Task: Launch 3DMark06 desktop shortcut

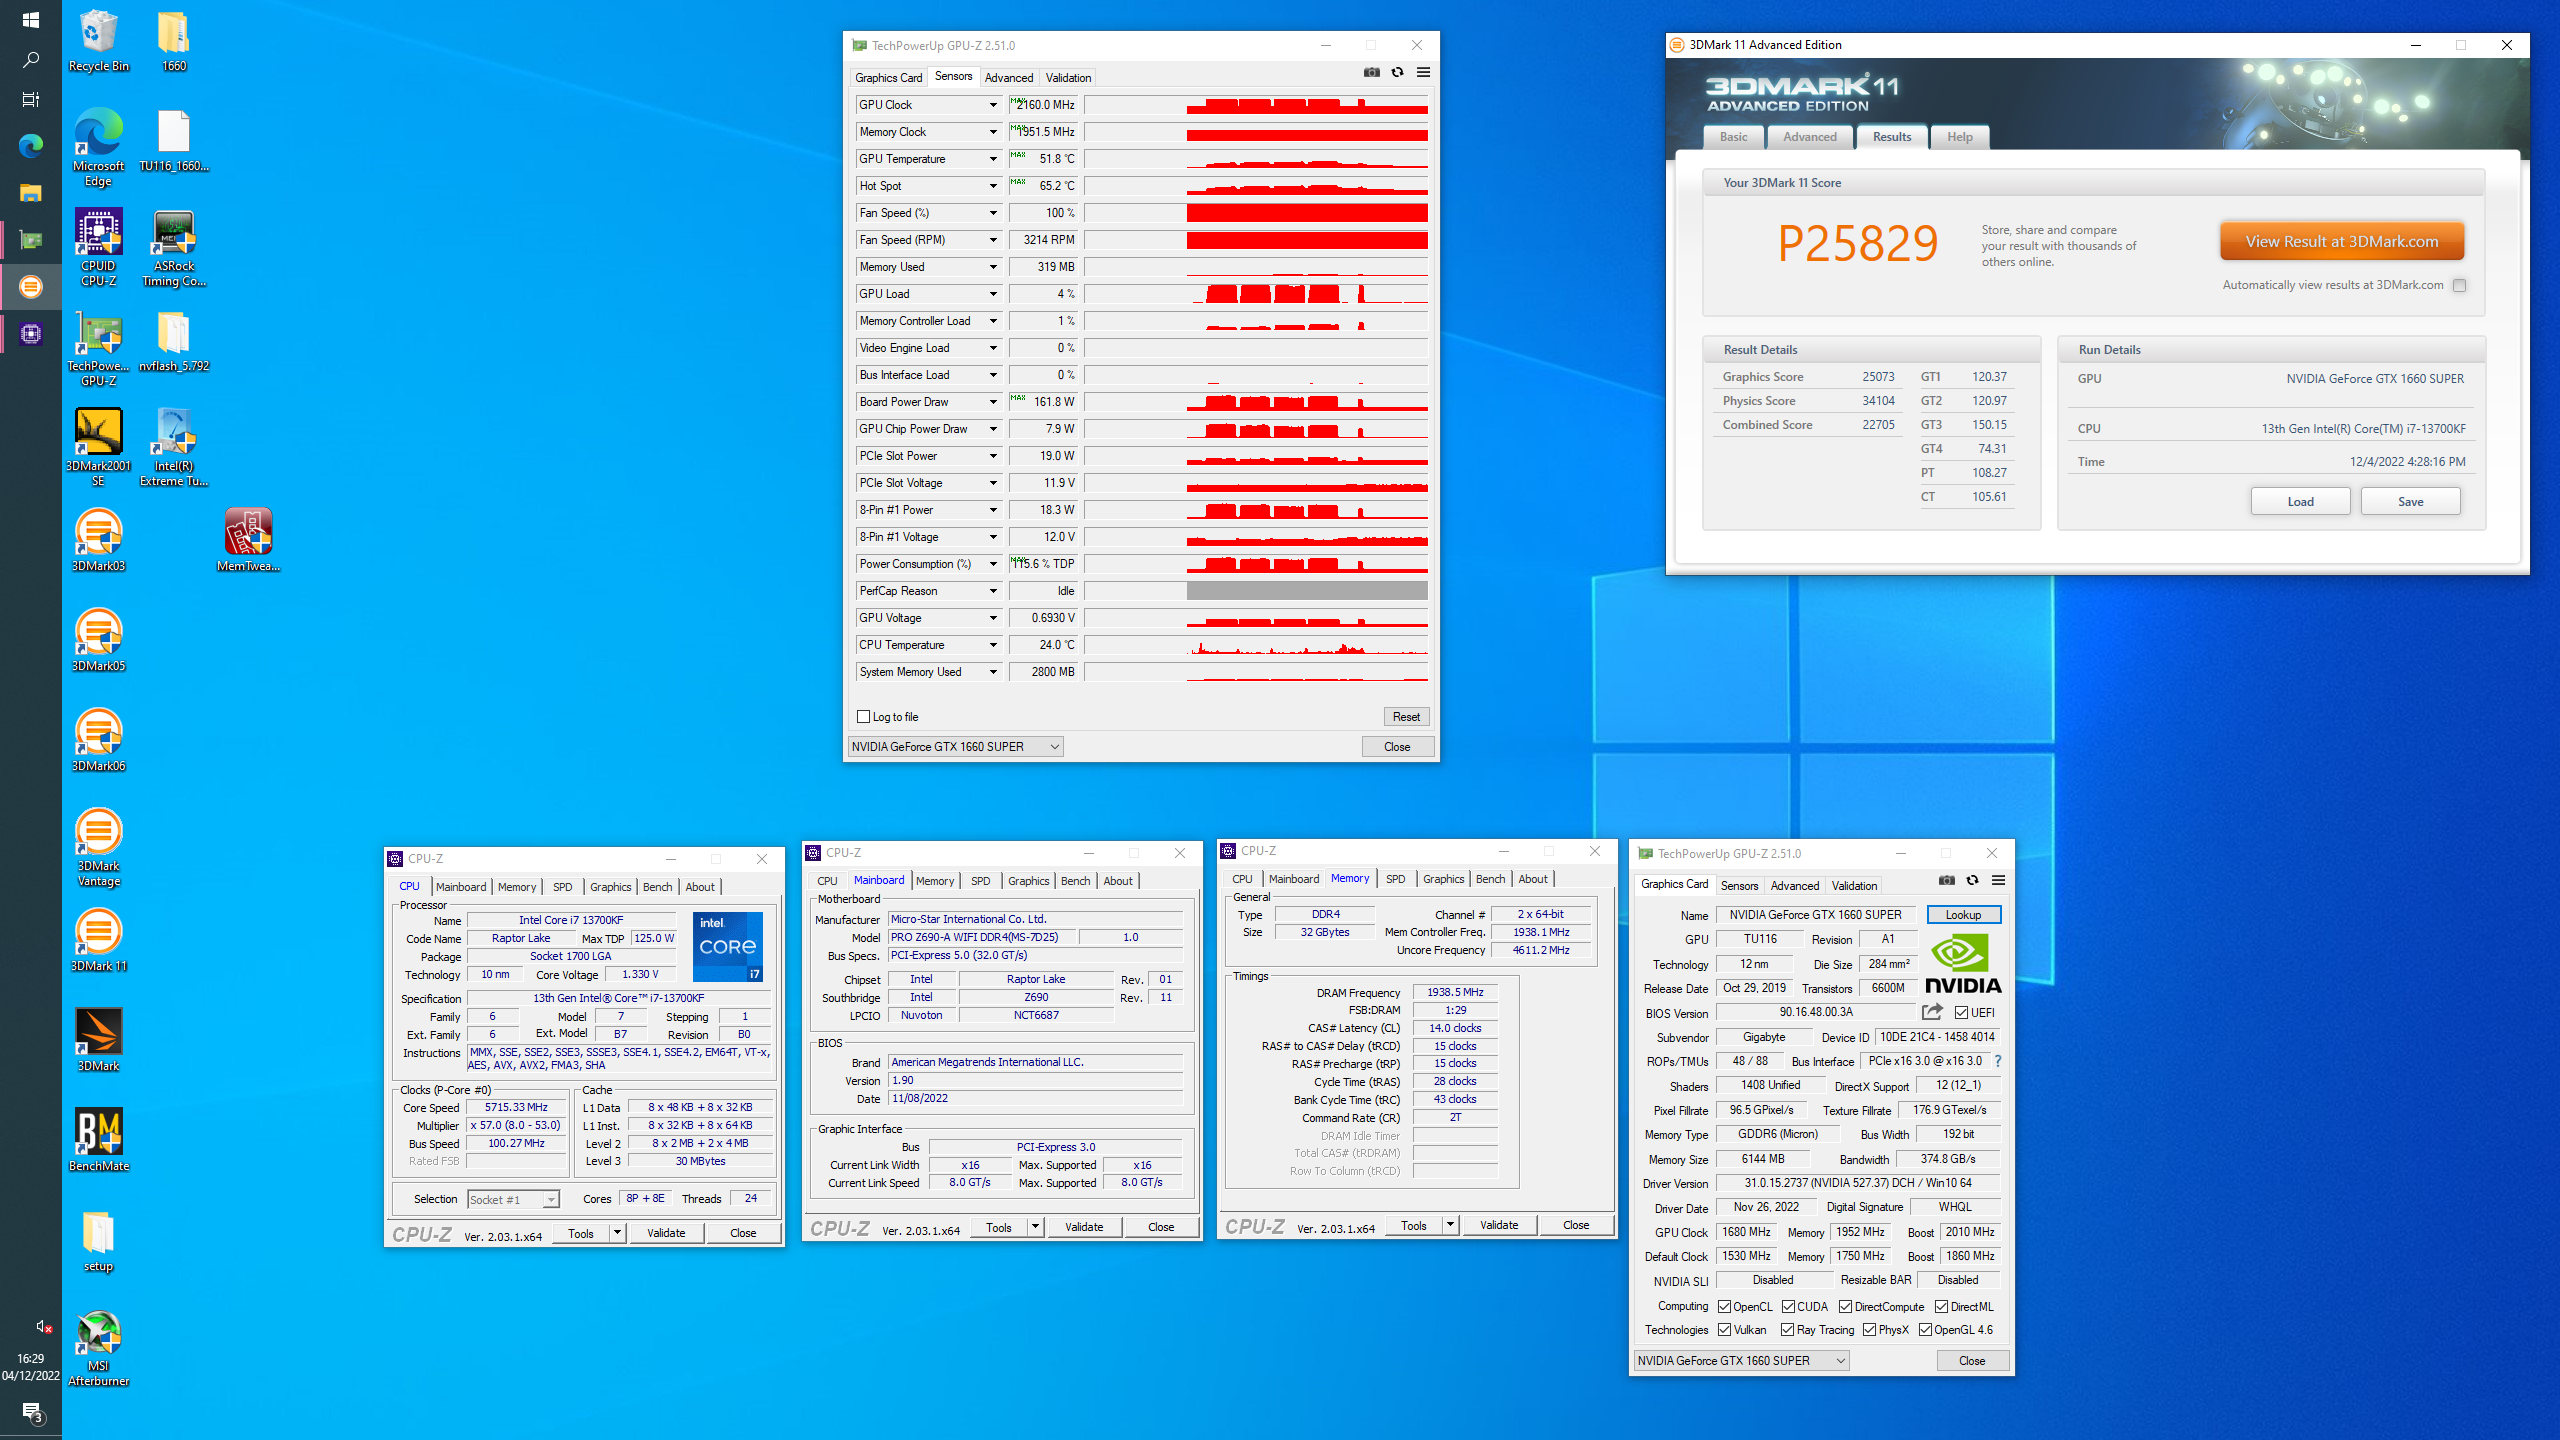Action: point(98,741)
